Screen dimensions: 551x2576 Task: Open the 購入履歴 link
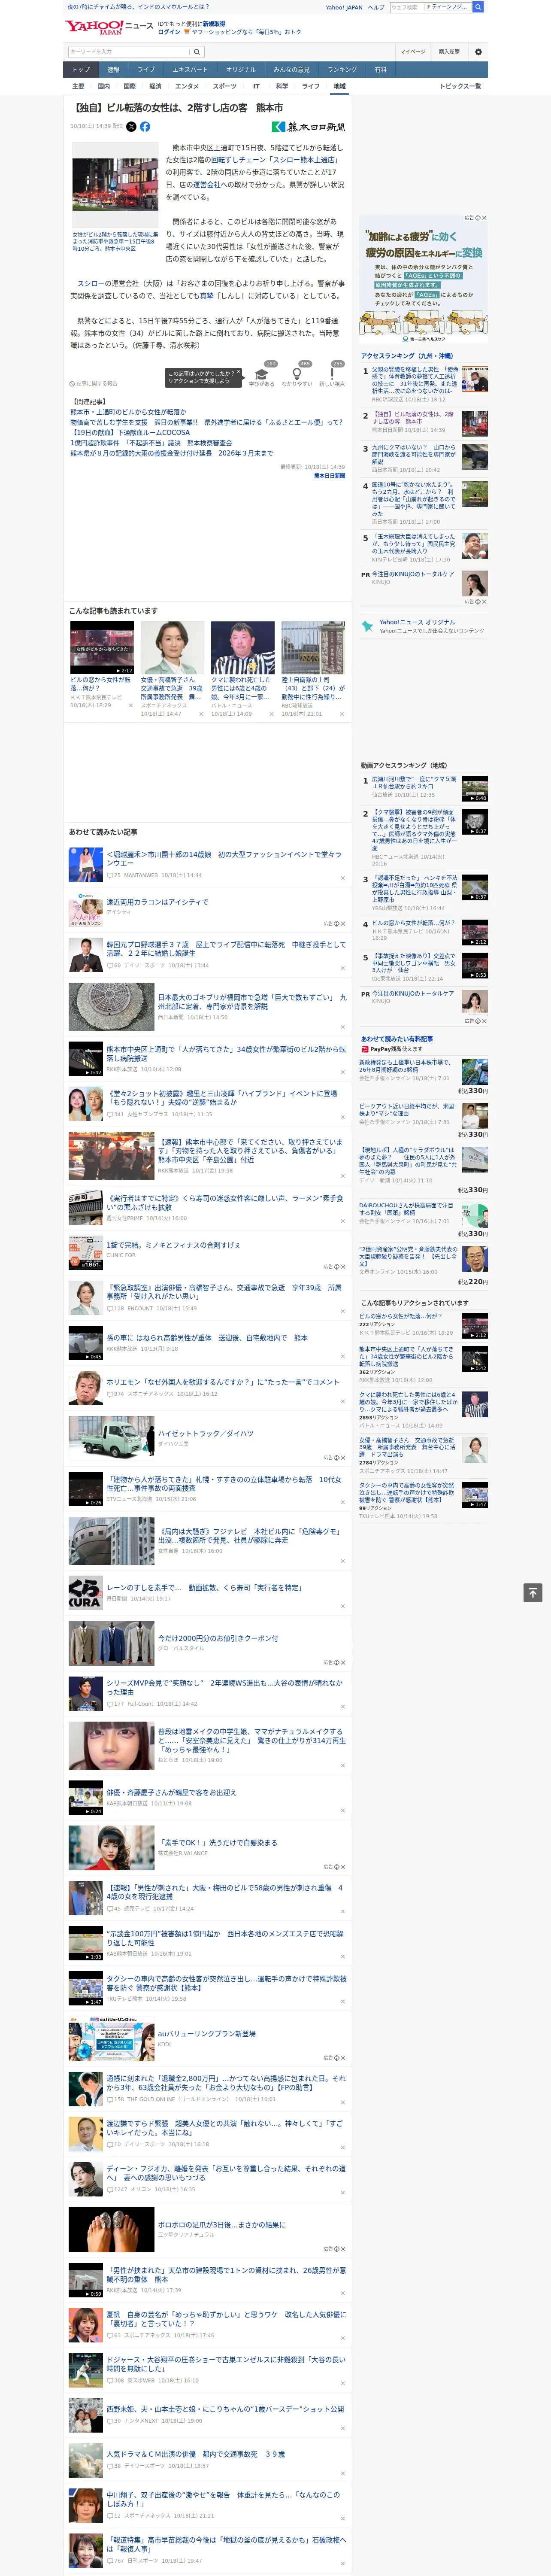pyautogui.click(x=449, y=52)
